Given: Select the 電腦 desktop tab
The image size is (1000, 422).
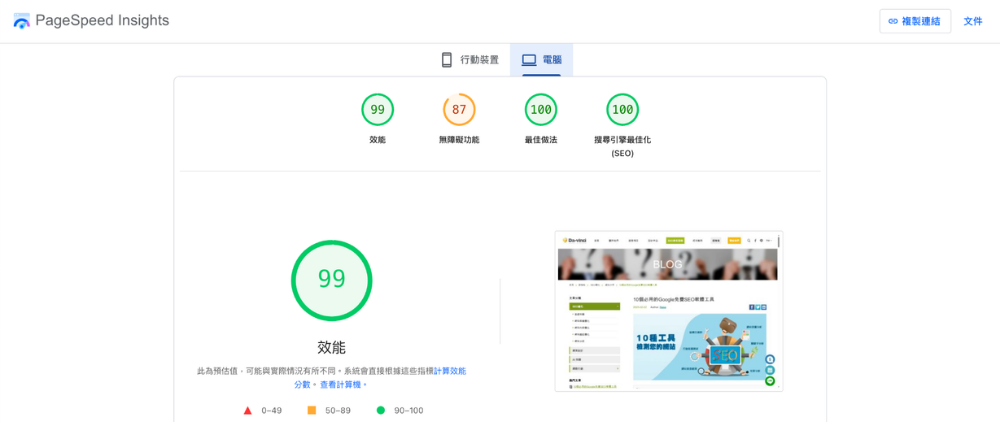Looking at the screenshot, I should pos(541,60).
